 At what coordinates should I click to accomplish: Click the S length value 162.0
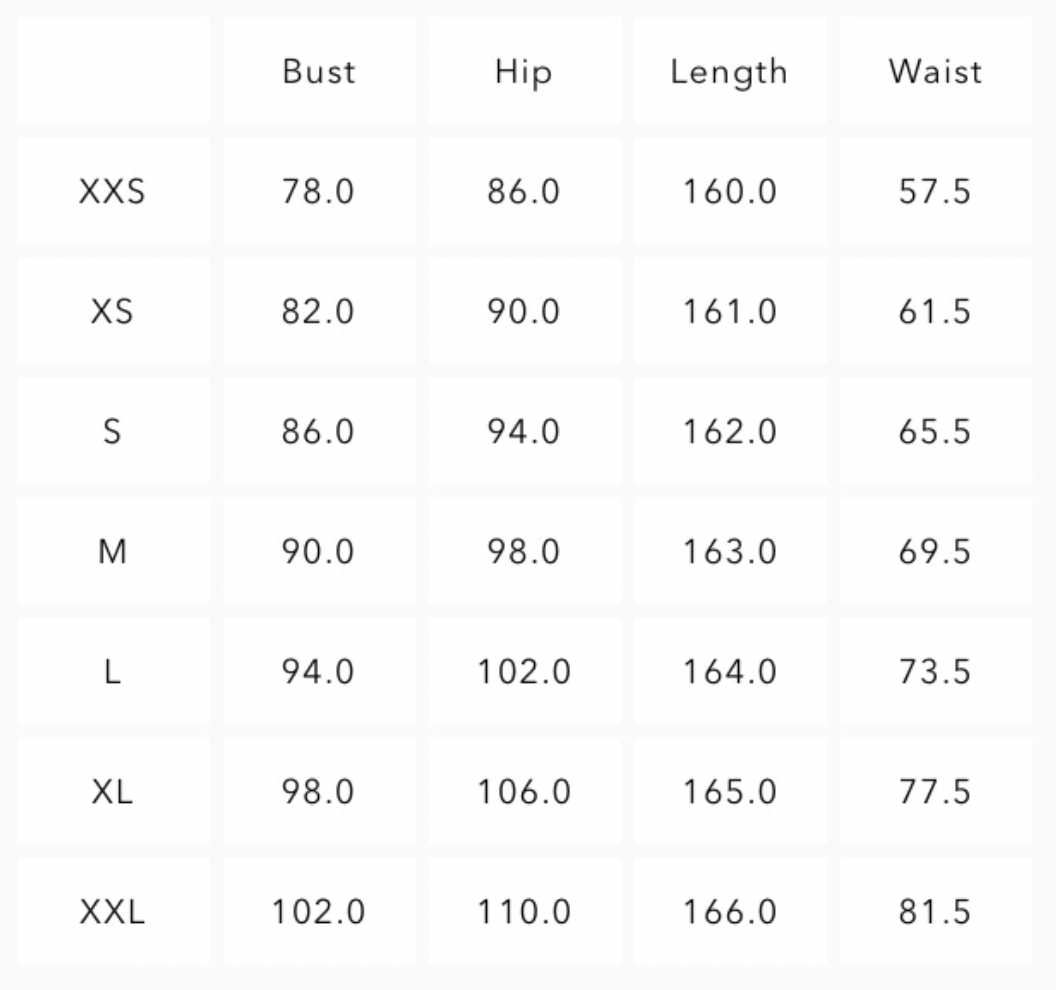729,432
